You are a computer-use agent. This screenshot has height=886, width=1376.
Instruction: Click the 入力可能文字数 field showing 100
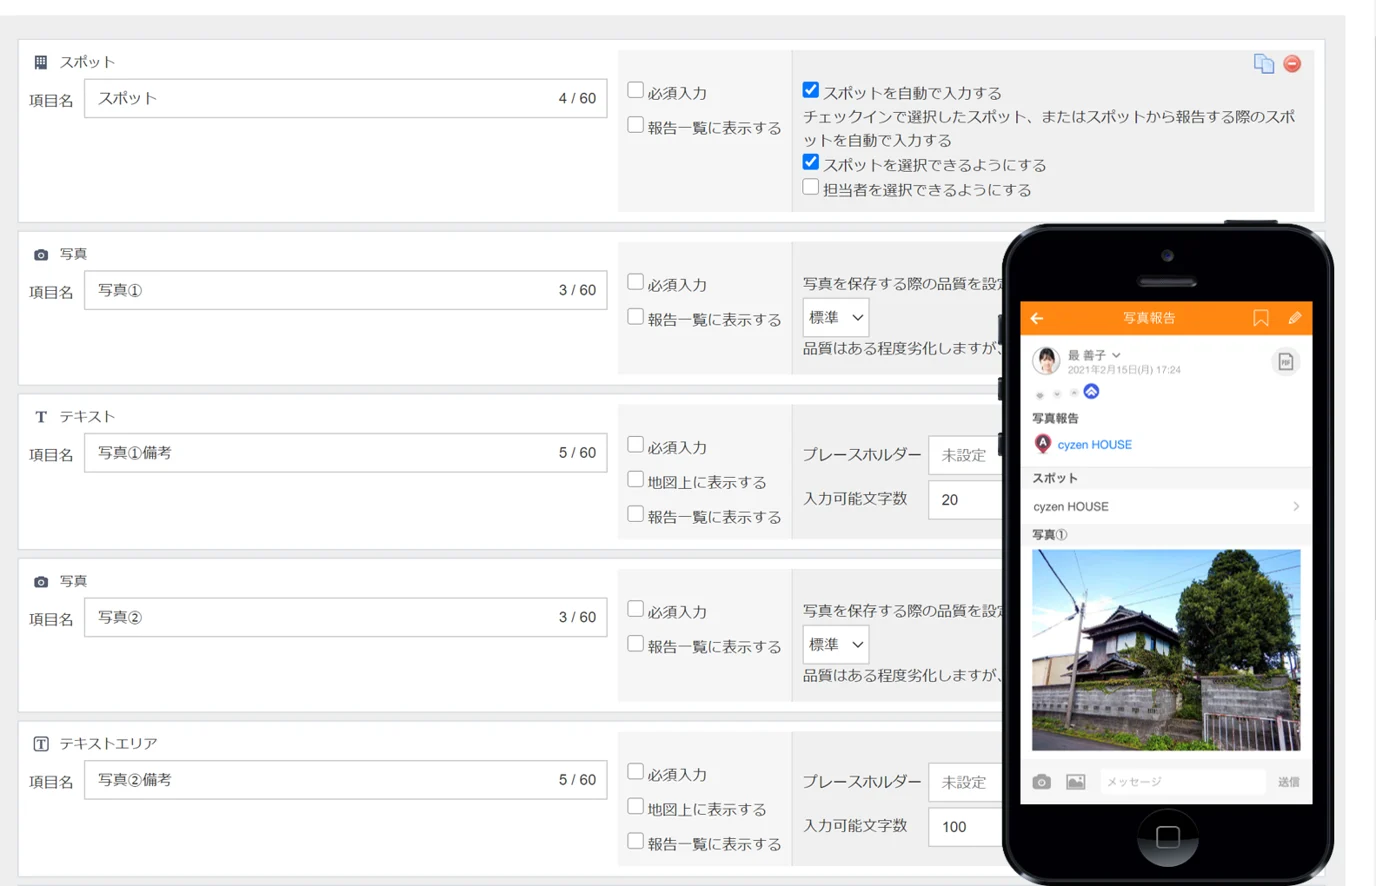pyautogui.click(x=966, y=826)
